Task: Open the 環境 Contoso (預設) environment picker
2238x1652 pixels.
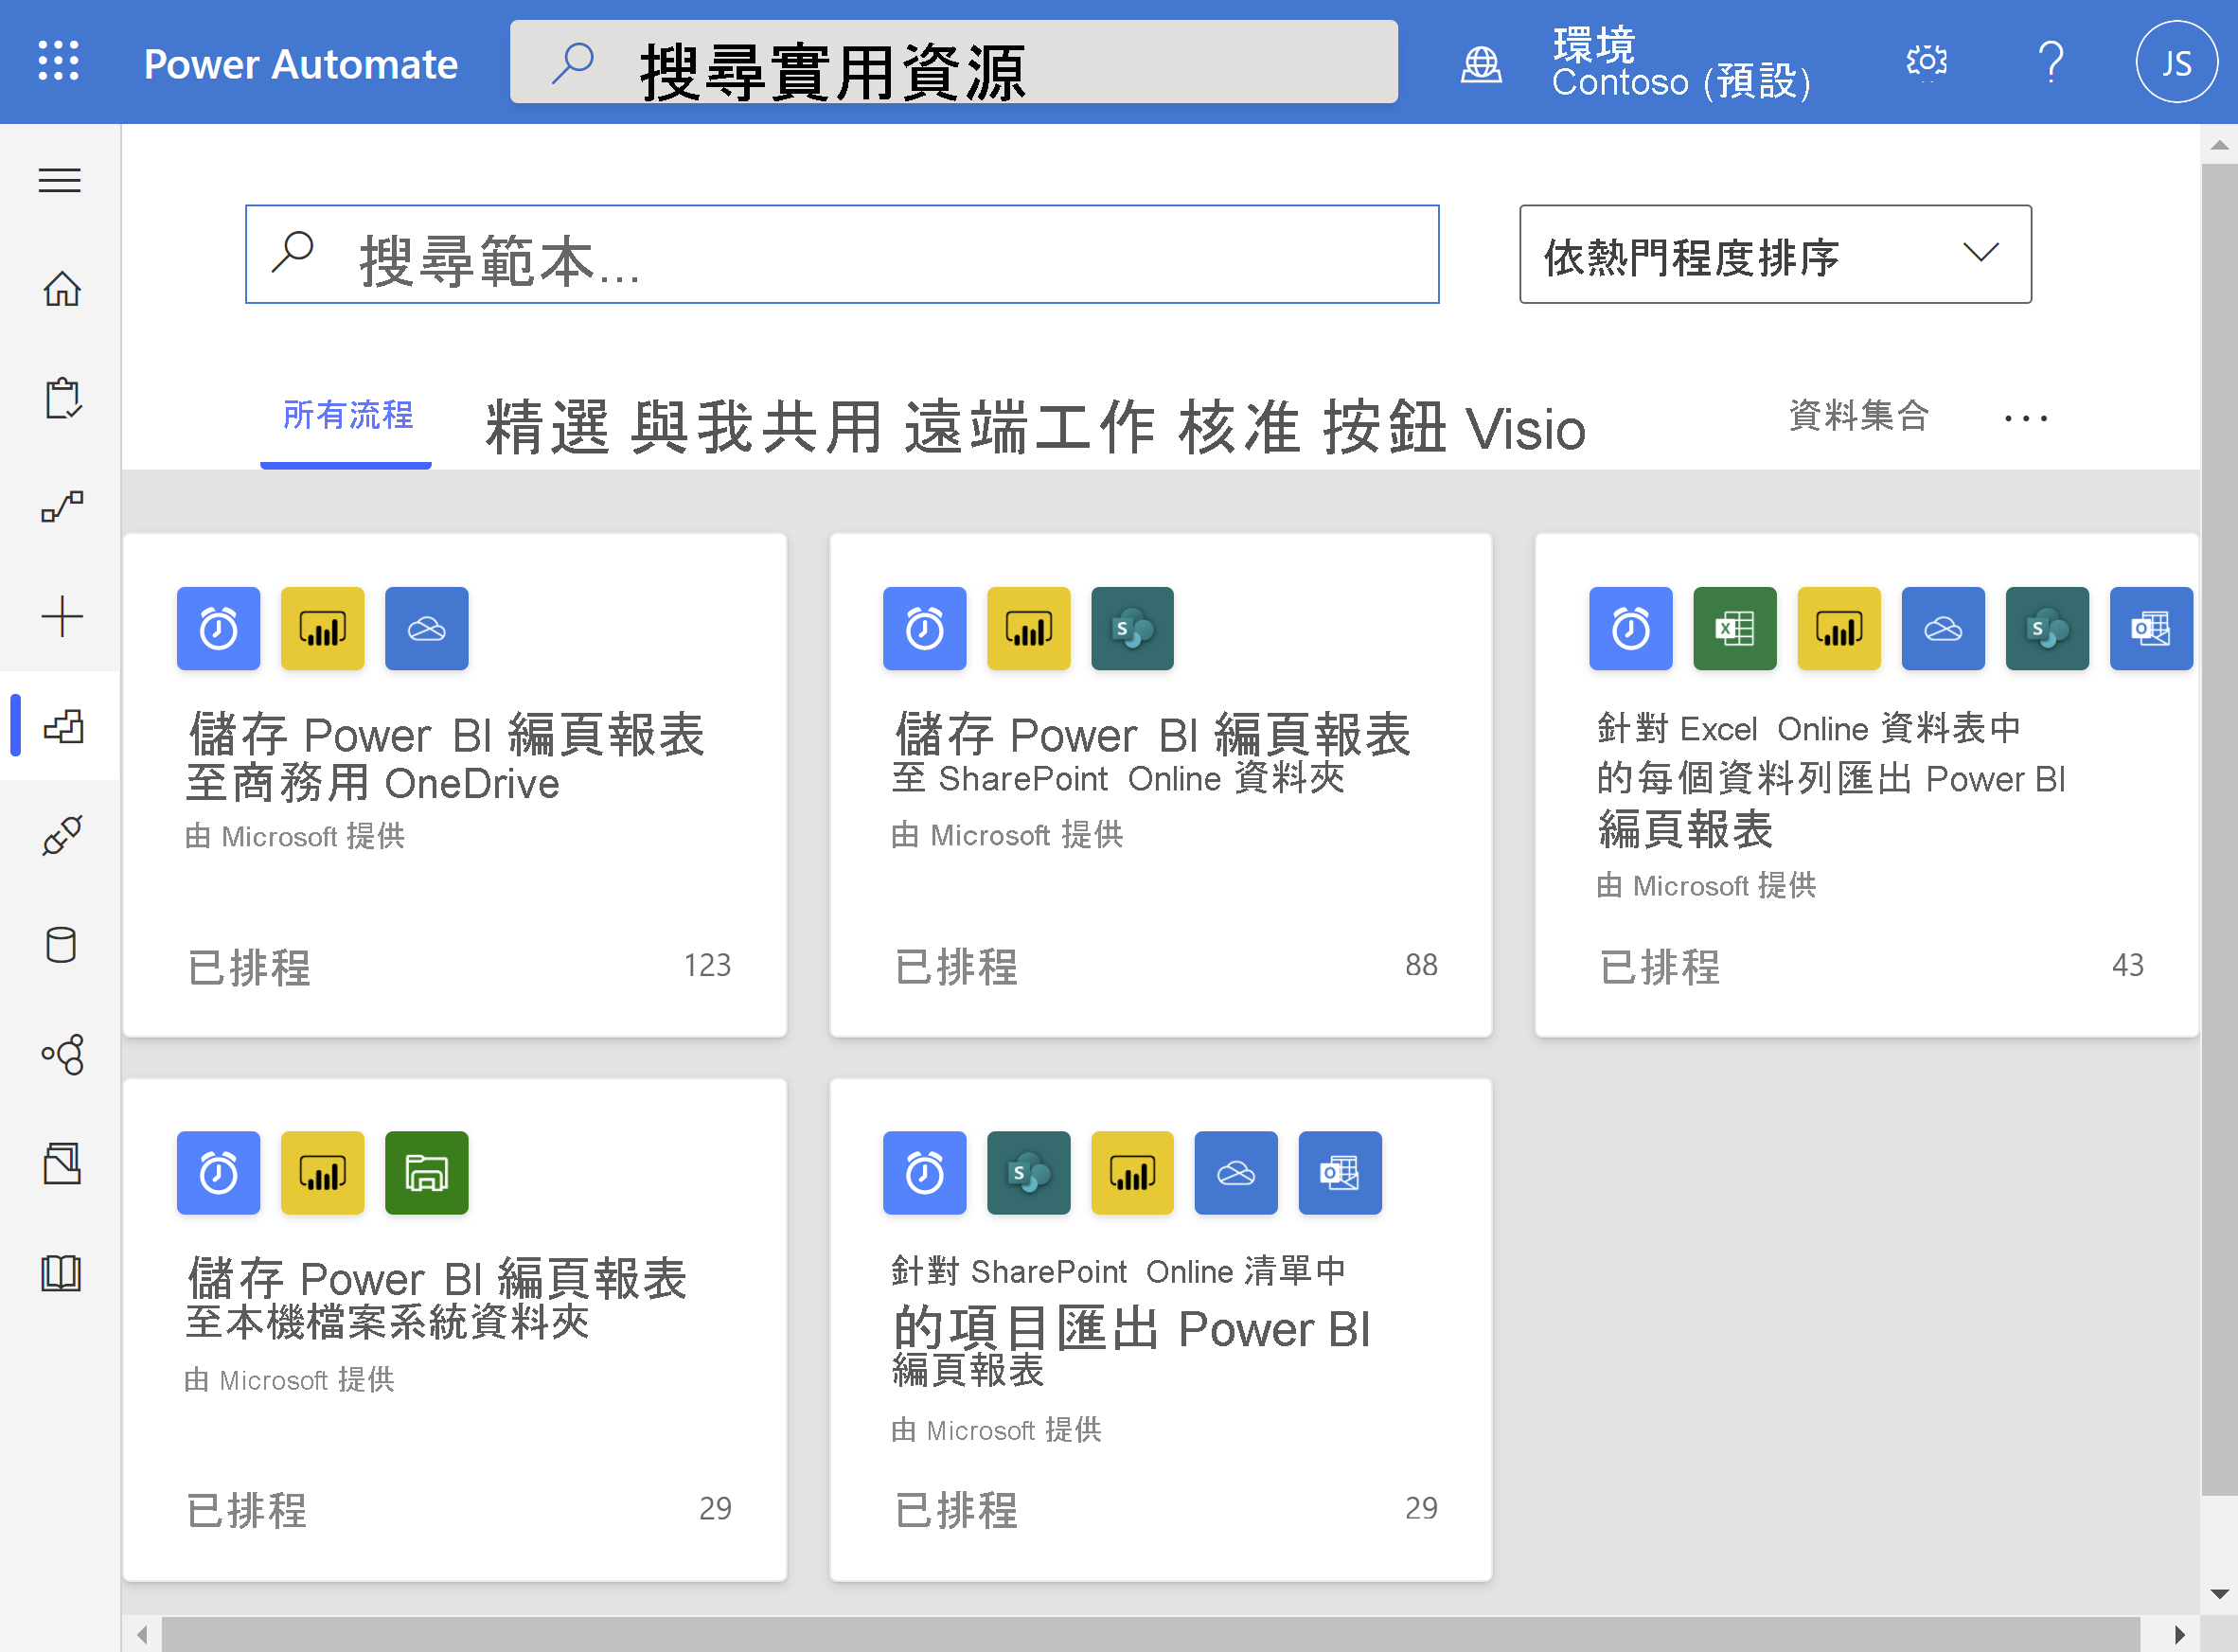Action: (1681, 63)
